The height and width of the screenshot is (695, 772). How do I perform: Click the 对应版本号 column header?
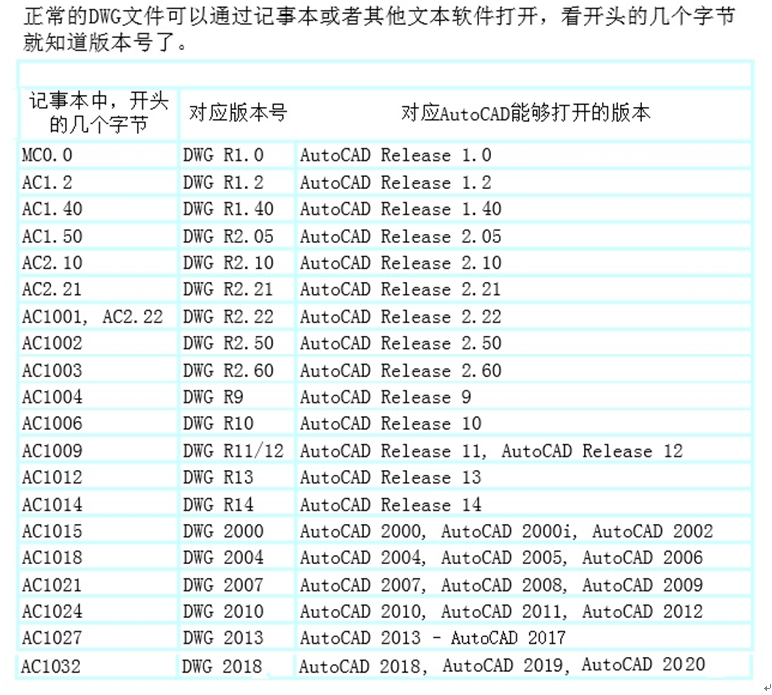pos(238,113)
